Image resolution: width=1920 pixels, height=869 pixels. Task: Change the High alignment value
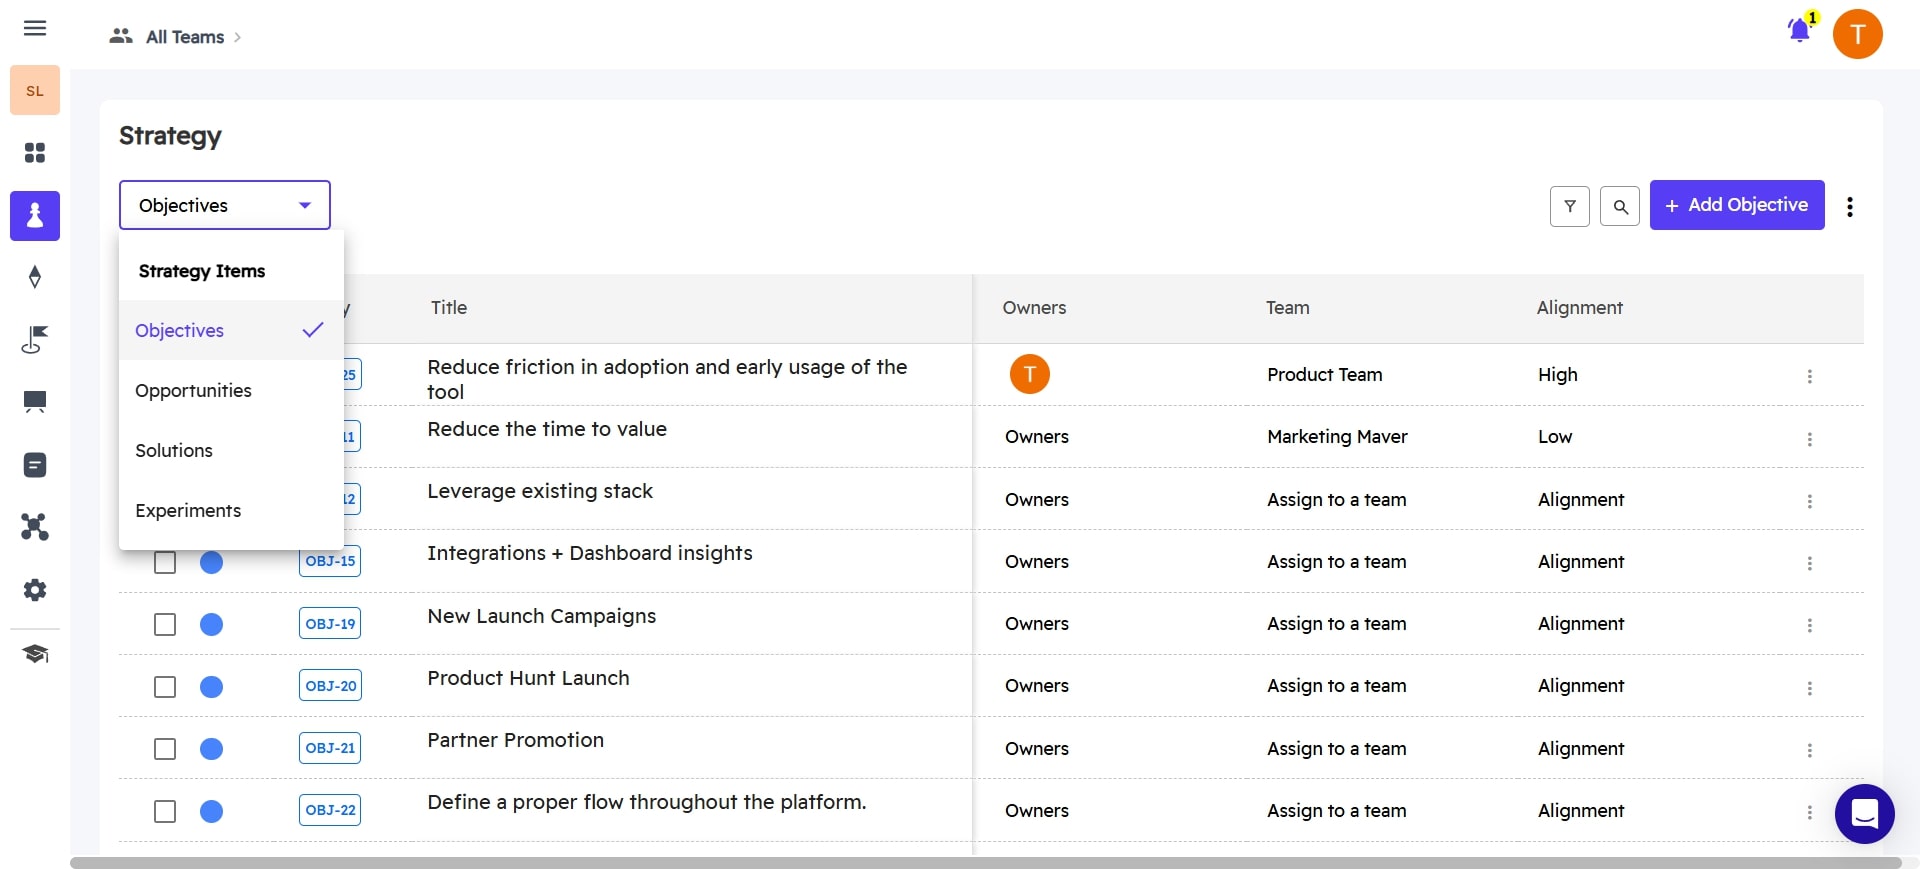(1558, 374)
